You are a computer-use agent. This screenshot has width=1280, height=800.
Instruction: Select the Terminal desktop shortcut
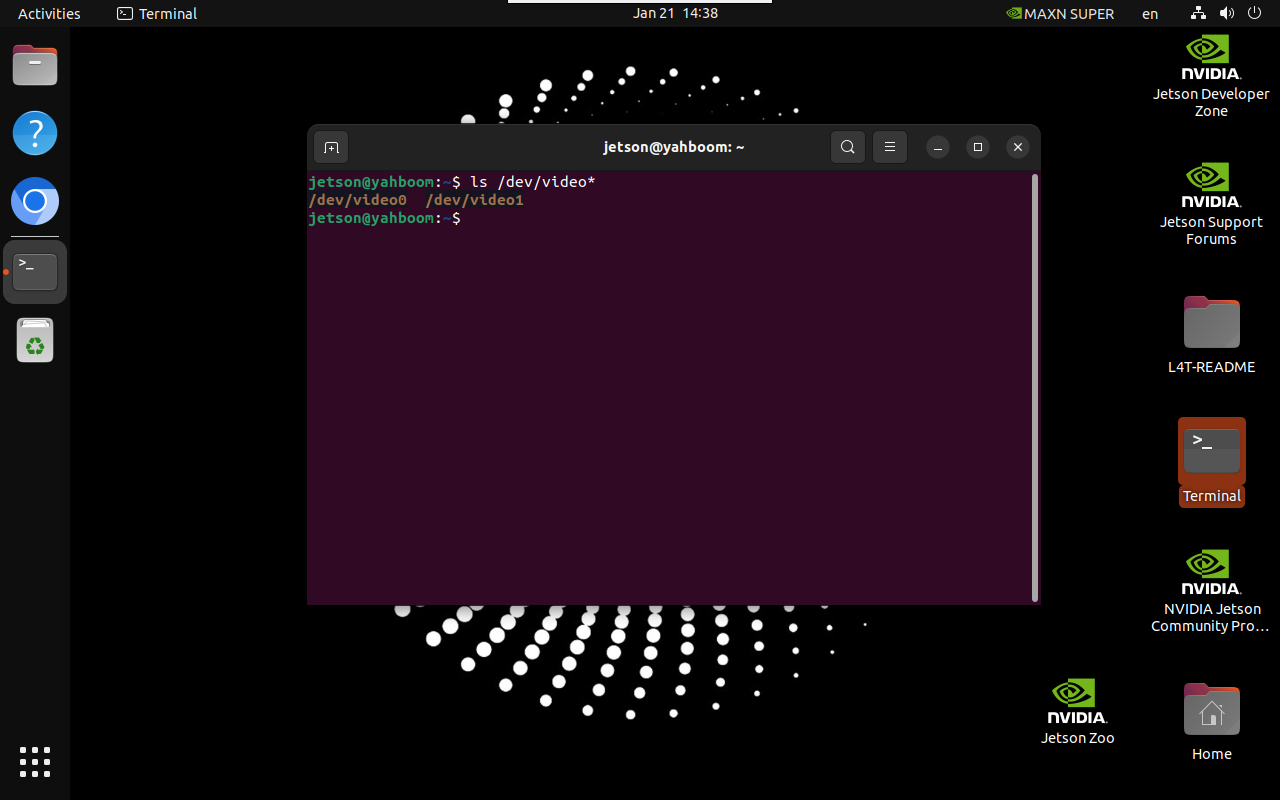point(1211,462)
